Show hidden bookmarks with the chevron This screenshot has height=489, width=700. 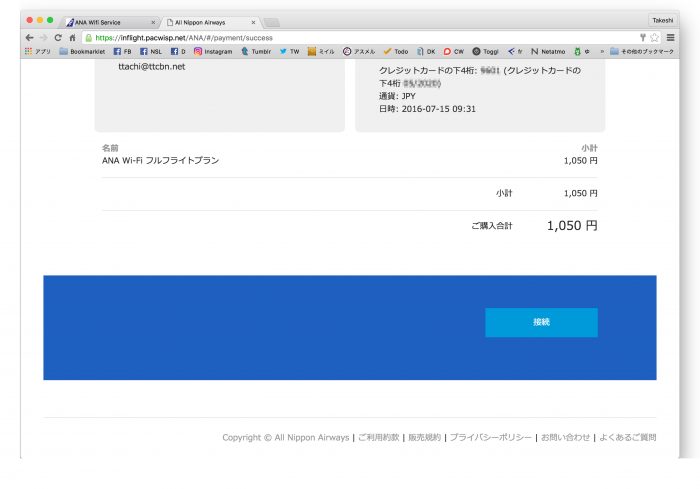click(x=601, y=51)
